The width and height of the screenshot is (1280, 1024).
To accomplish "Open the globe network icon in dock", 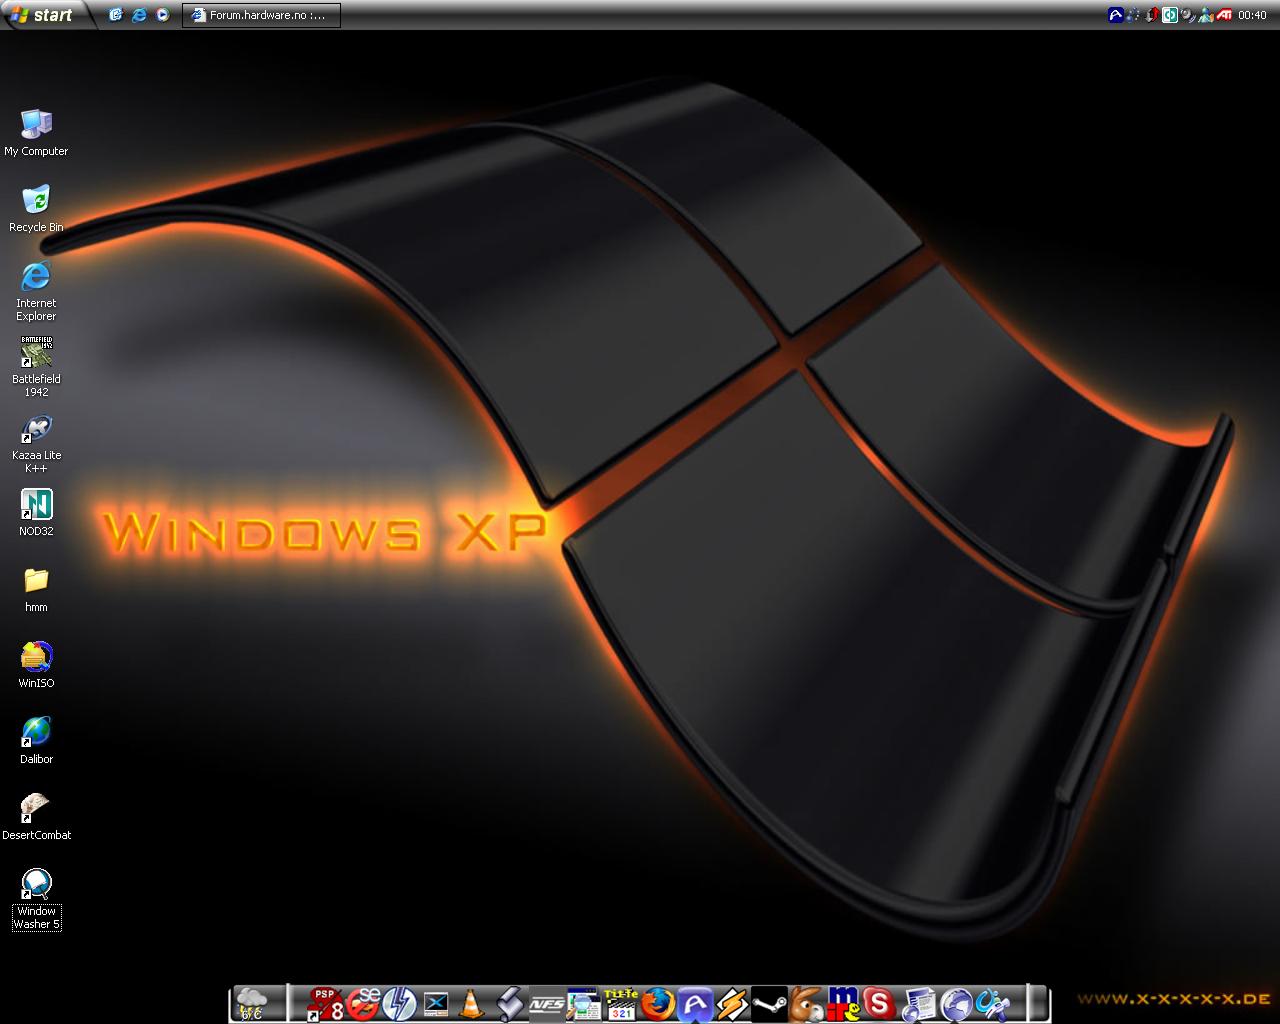I will pos(956,1003).
